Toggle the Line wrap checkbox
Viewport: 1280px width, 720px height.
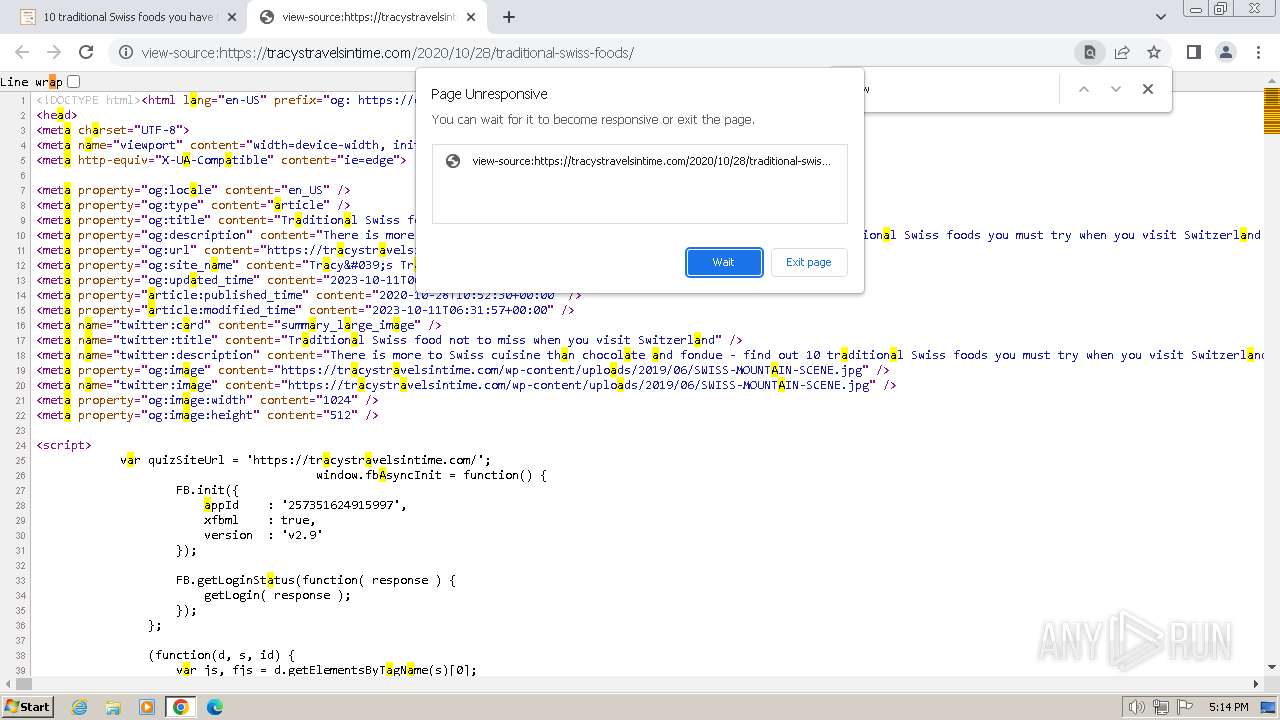coord(73,82)
